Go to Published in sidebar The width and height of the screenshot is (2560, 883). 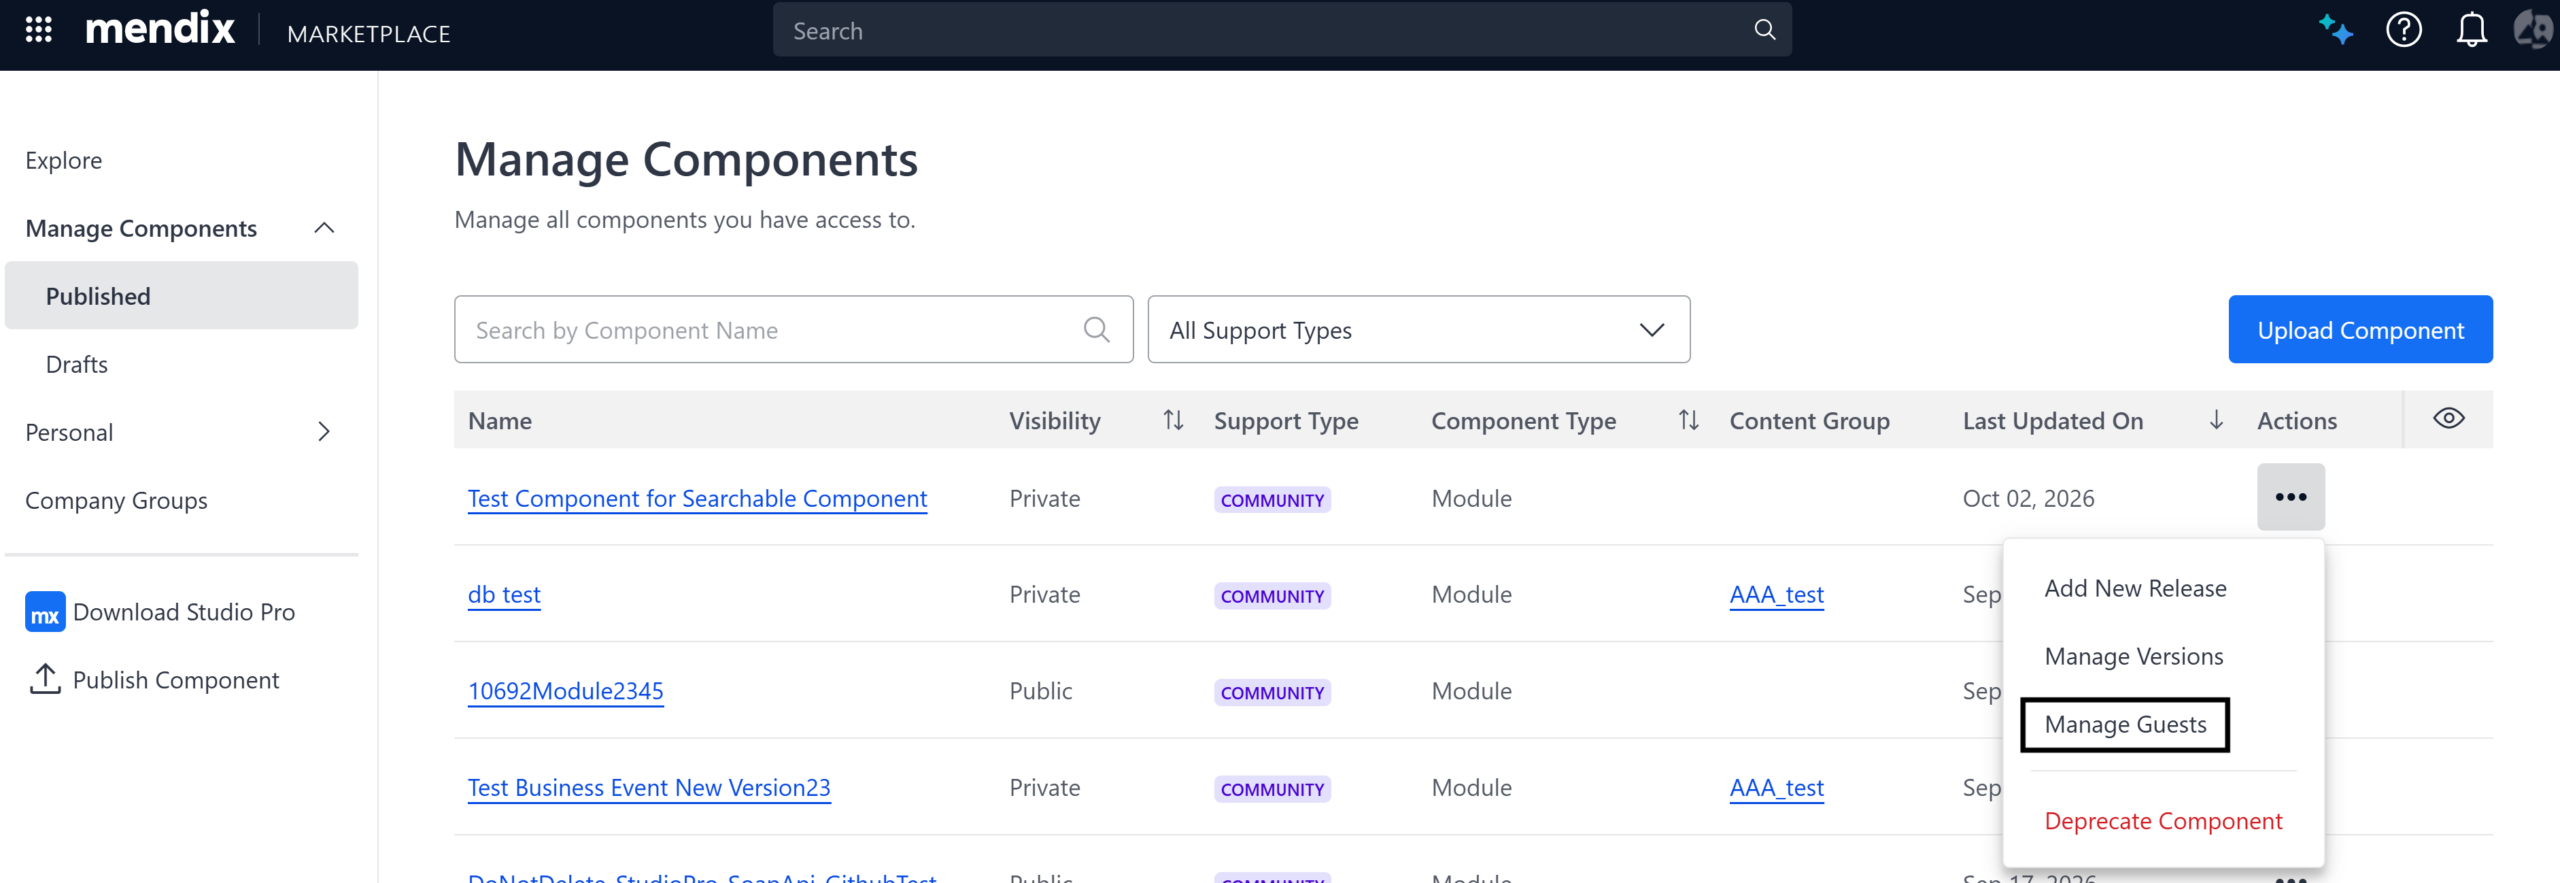(x=181, y=296)
